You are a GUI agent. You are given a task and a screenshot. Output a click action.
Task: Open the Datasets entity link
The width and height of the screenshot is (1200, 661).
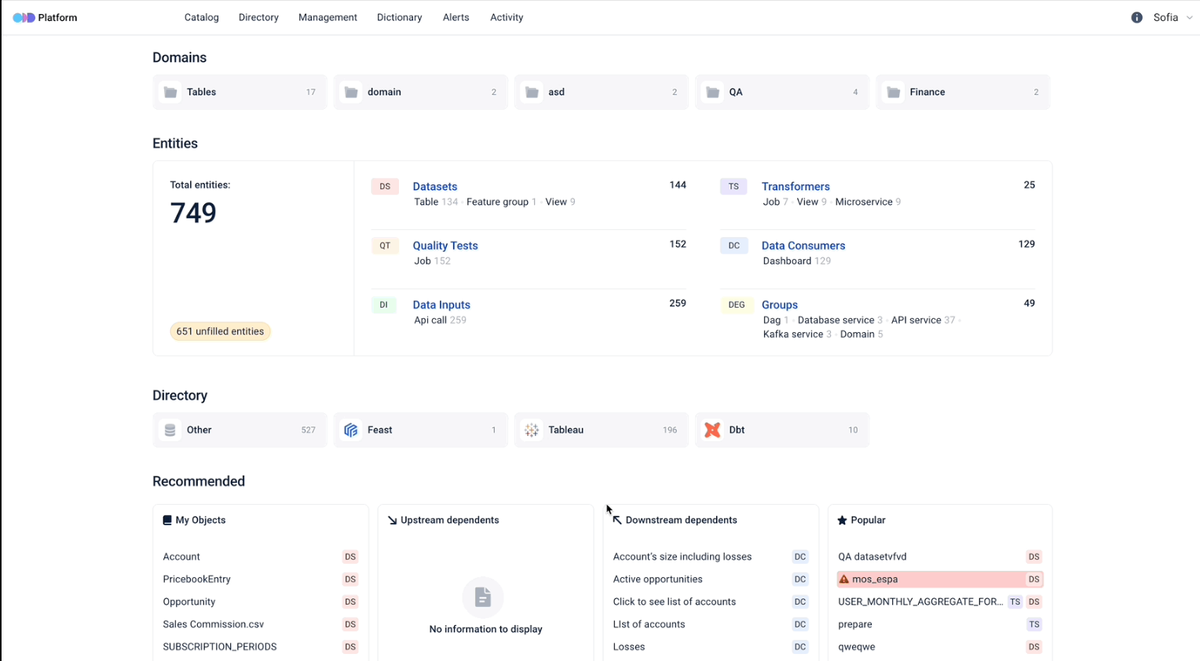pyautogui.click(x=435, y=187)
